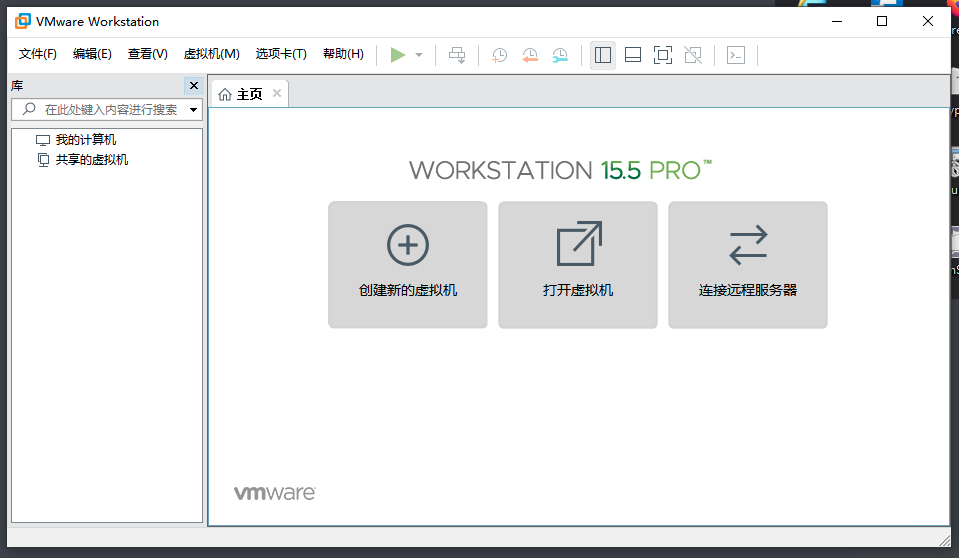Enter full screen mode icon
Image resolution: width=959 pixels, height=558 pixels.
pos(663,55)
